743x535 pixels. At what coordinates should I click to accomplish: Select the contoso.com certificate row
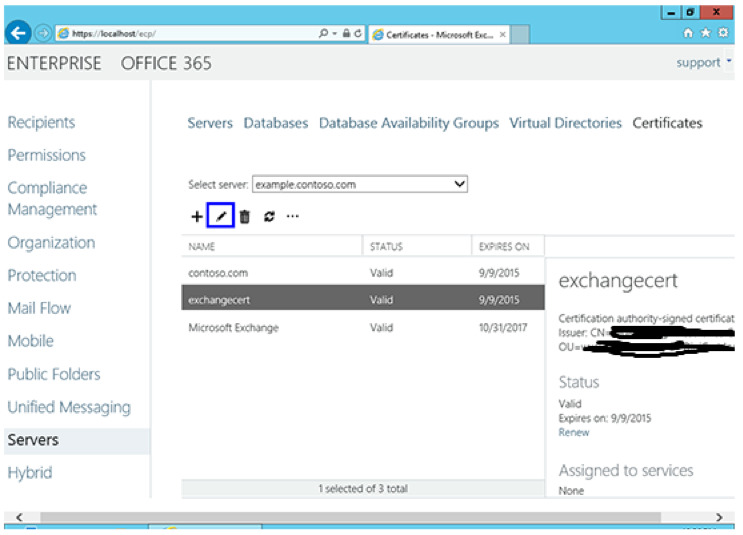click(x=362, y=273)
